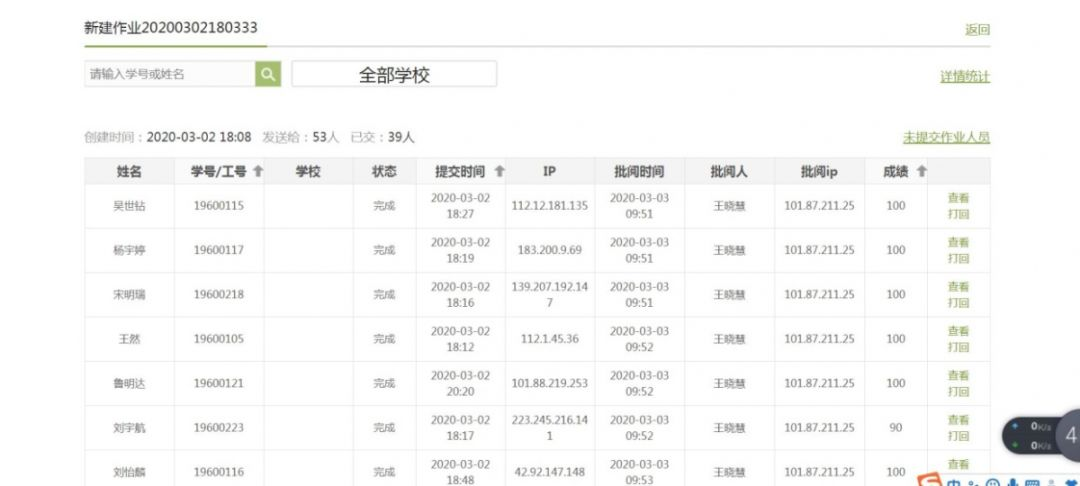
Task: Click the 新建作业20200302180333 tab title
Action: pyautogui.click(x=171, y=28)
